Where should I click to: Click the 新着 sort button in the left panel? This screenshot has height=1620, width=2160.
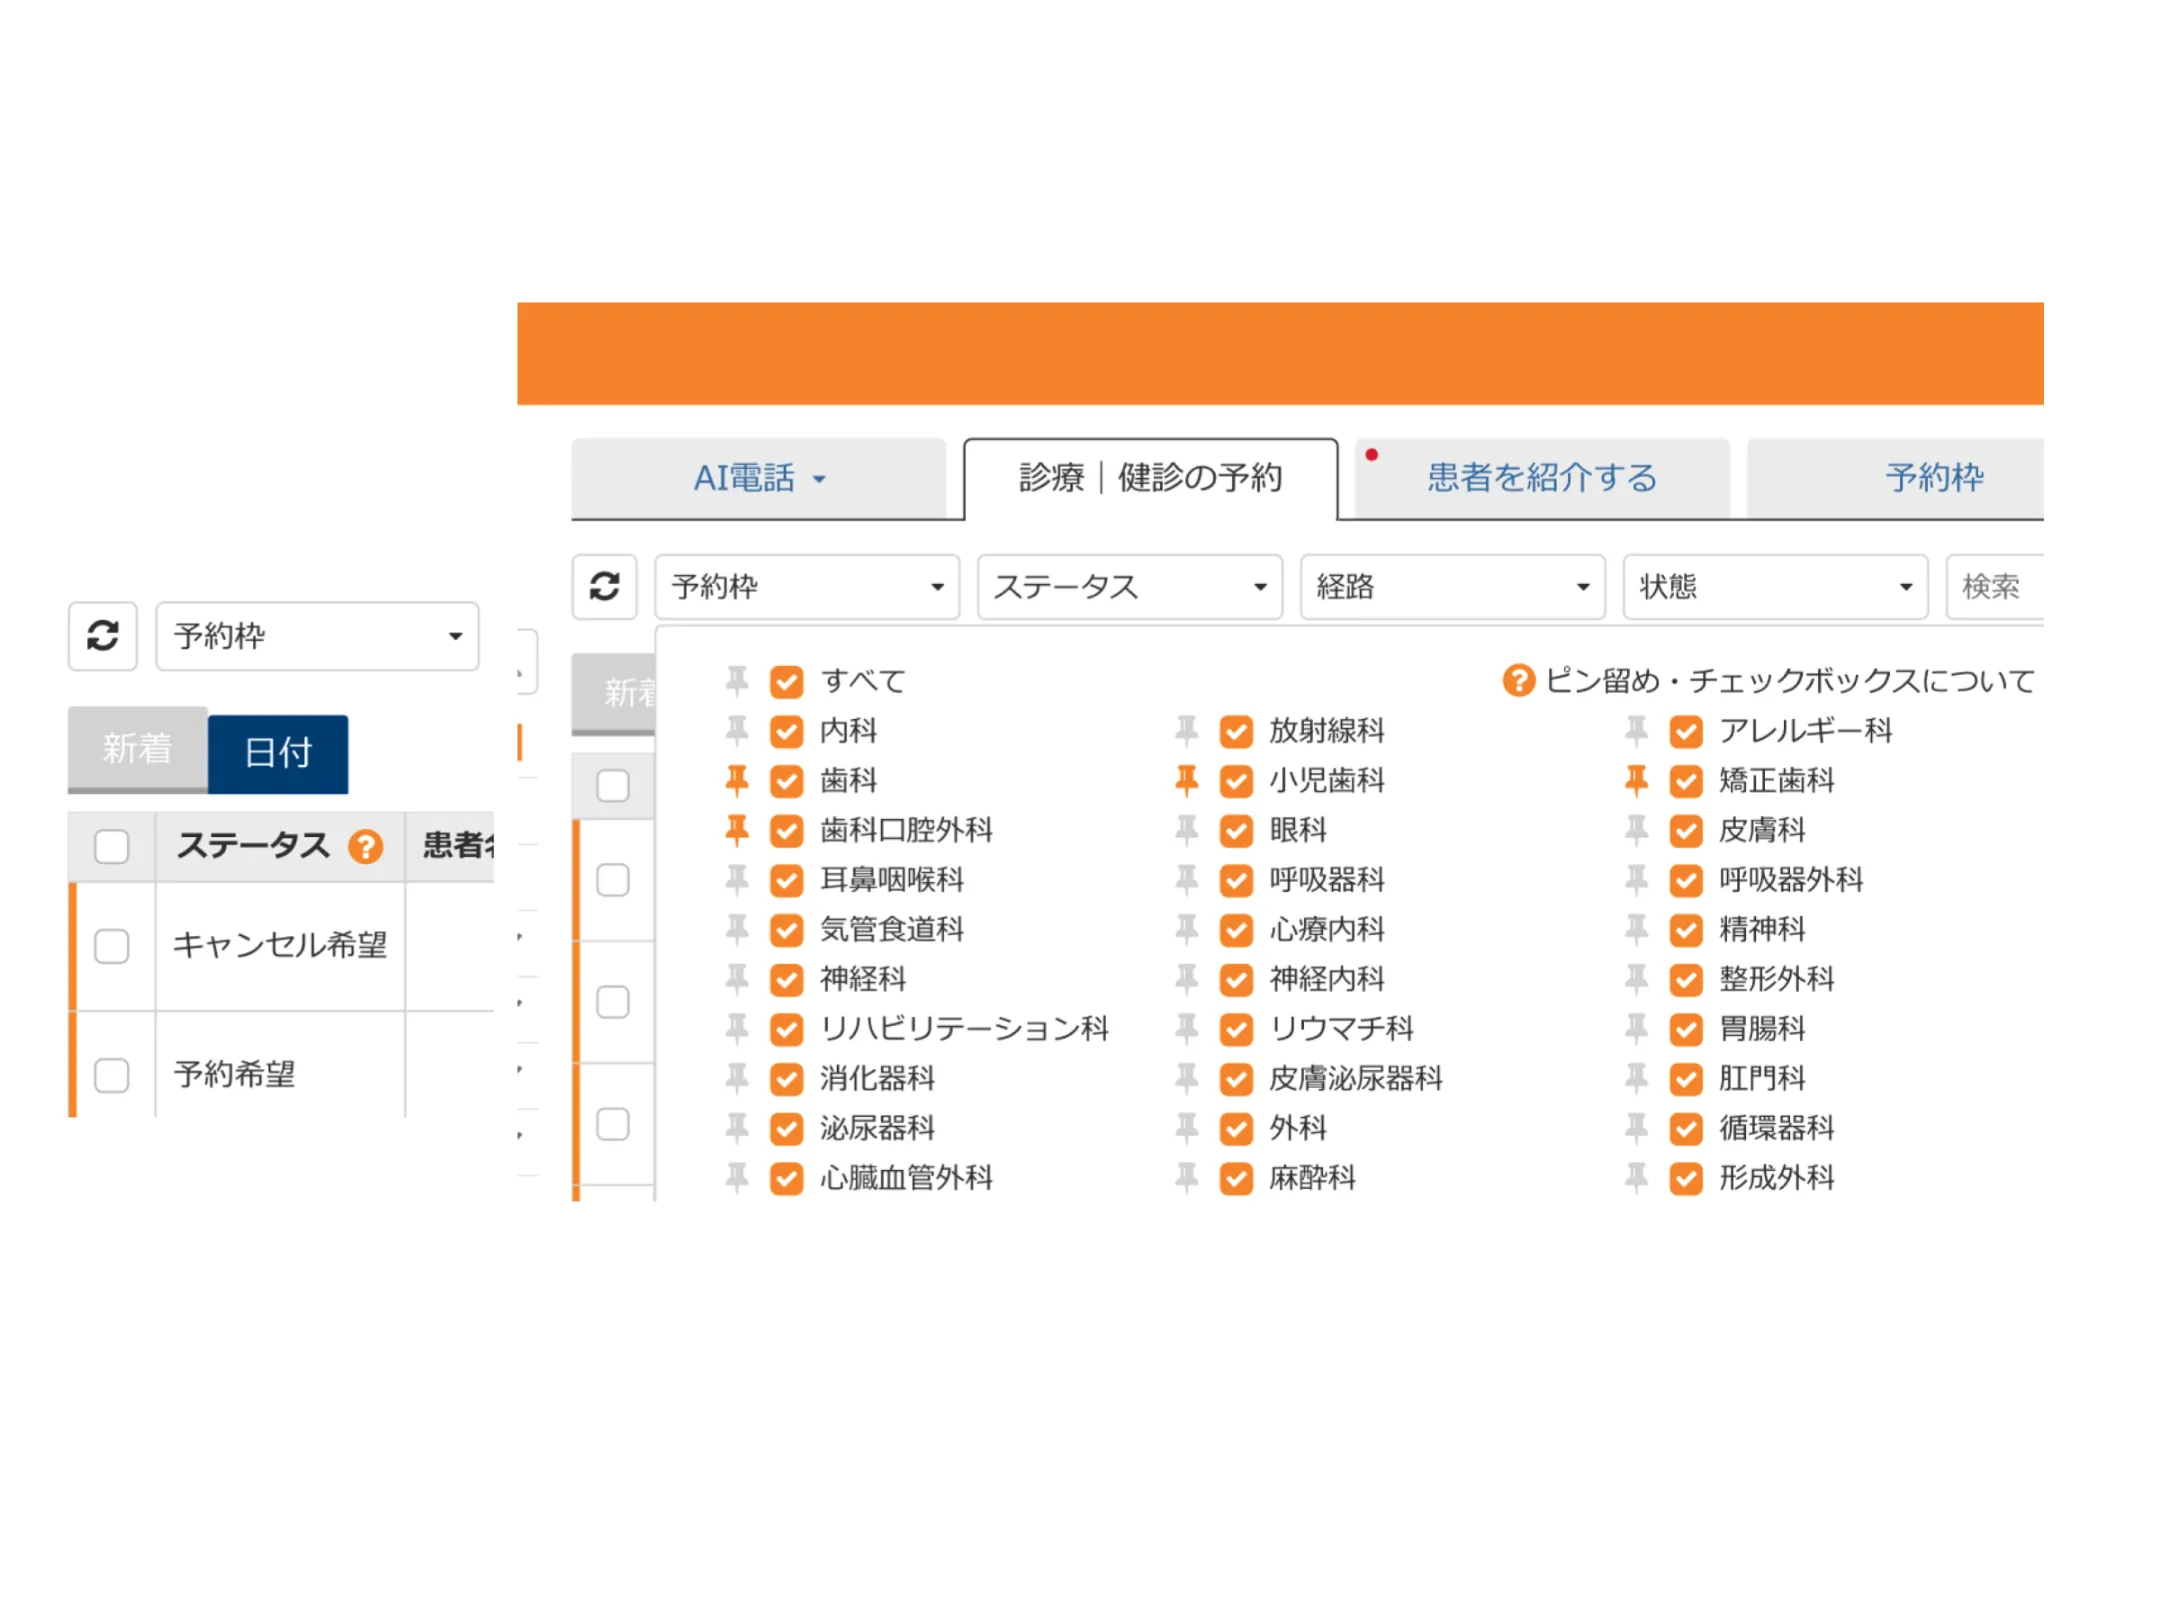(138, 749)
